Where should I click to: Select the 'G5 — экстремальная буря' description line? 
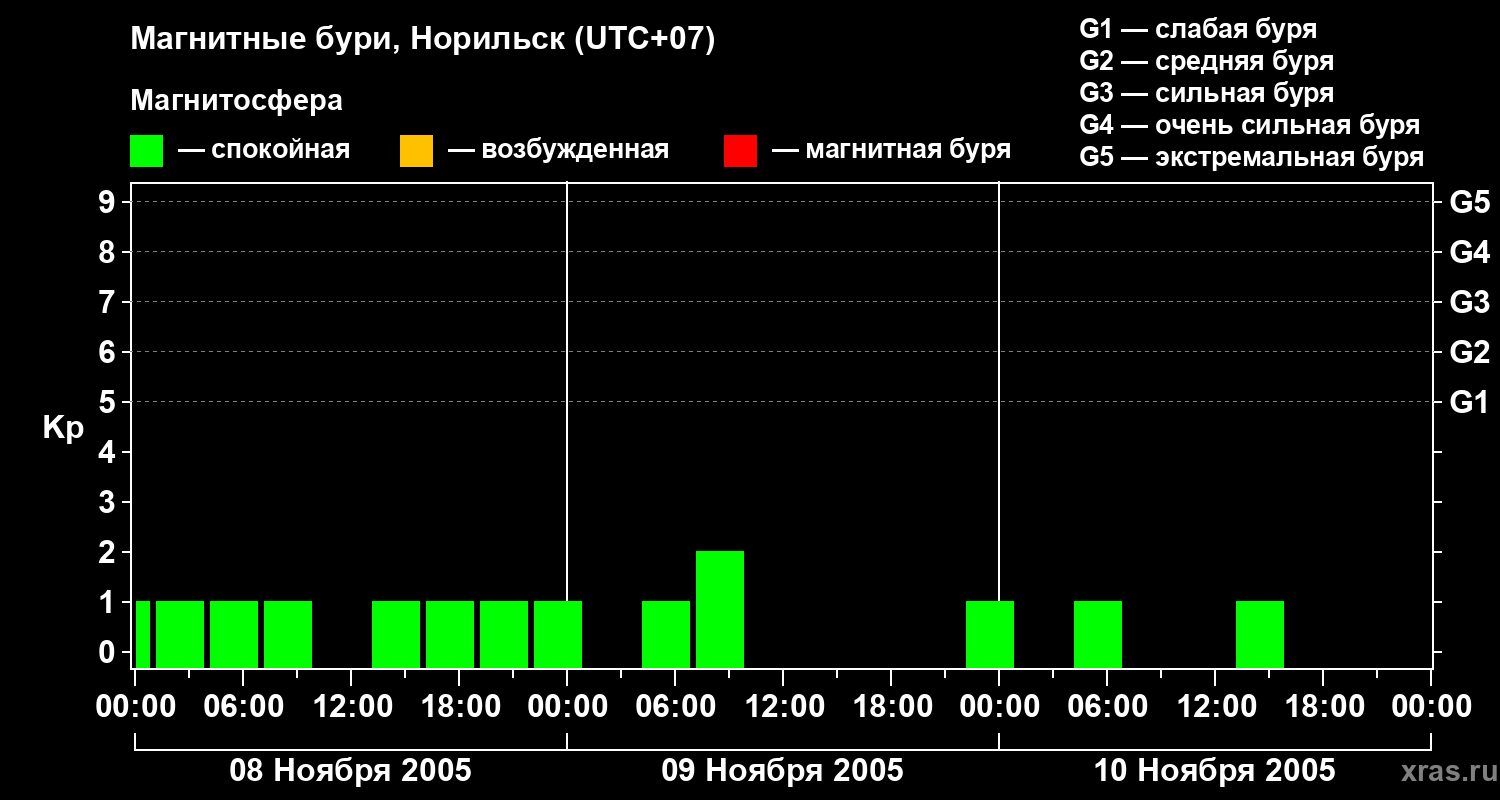(x=1252, y=157)
